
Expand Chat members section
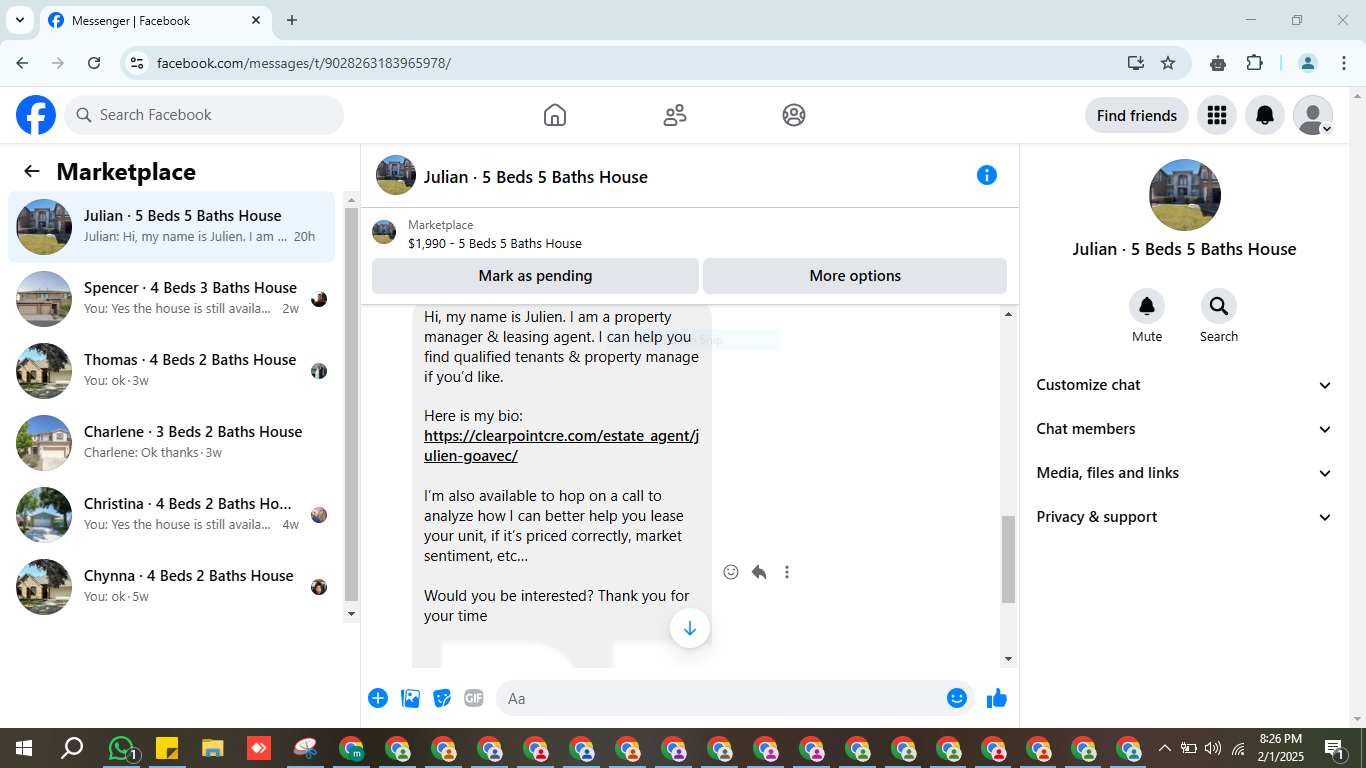pyautogui.click(x=1185, y=429)
